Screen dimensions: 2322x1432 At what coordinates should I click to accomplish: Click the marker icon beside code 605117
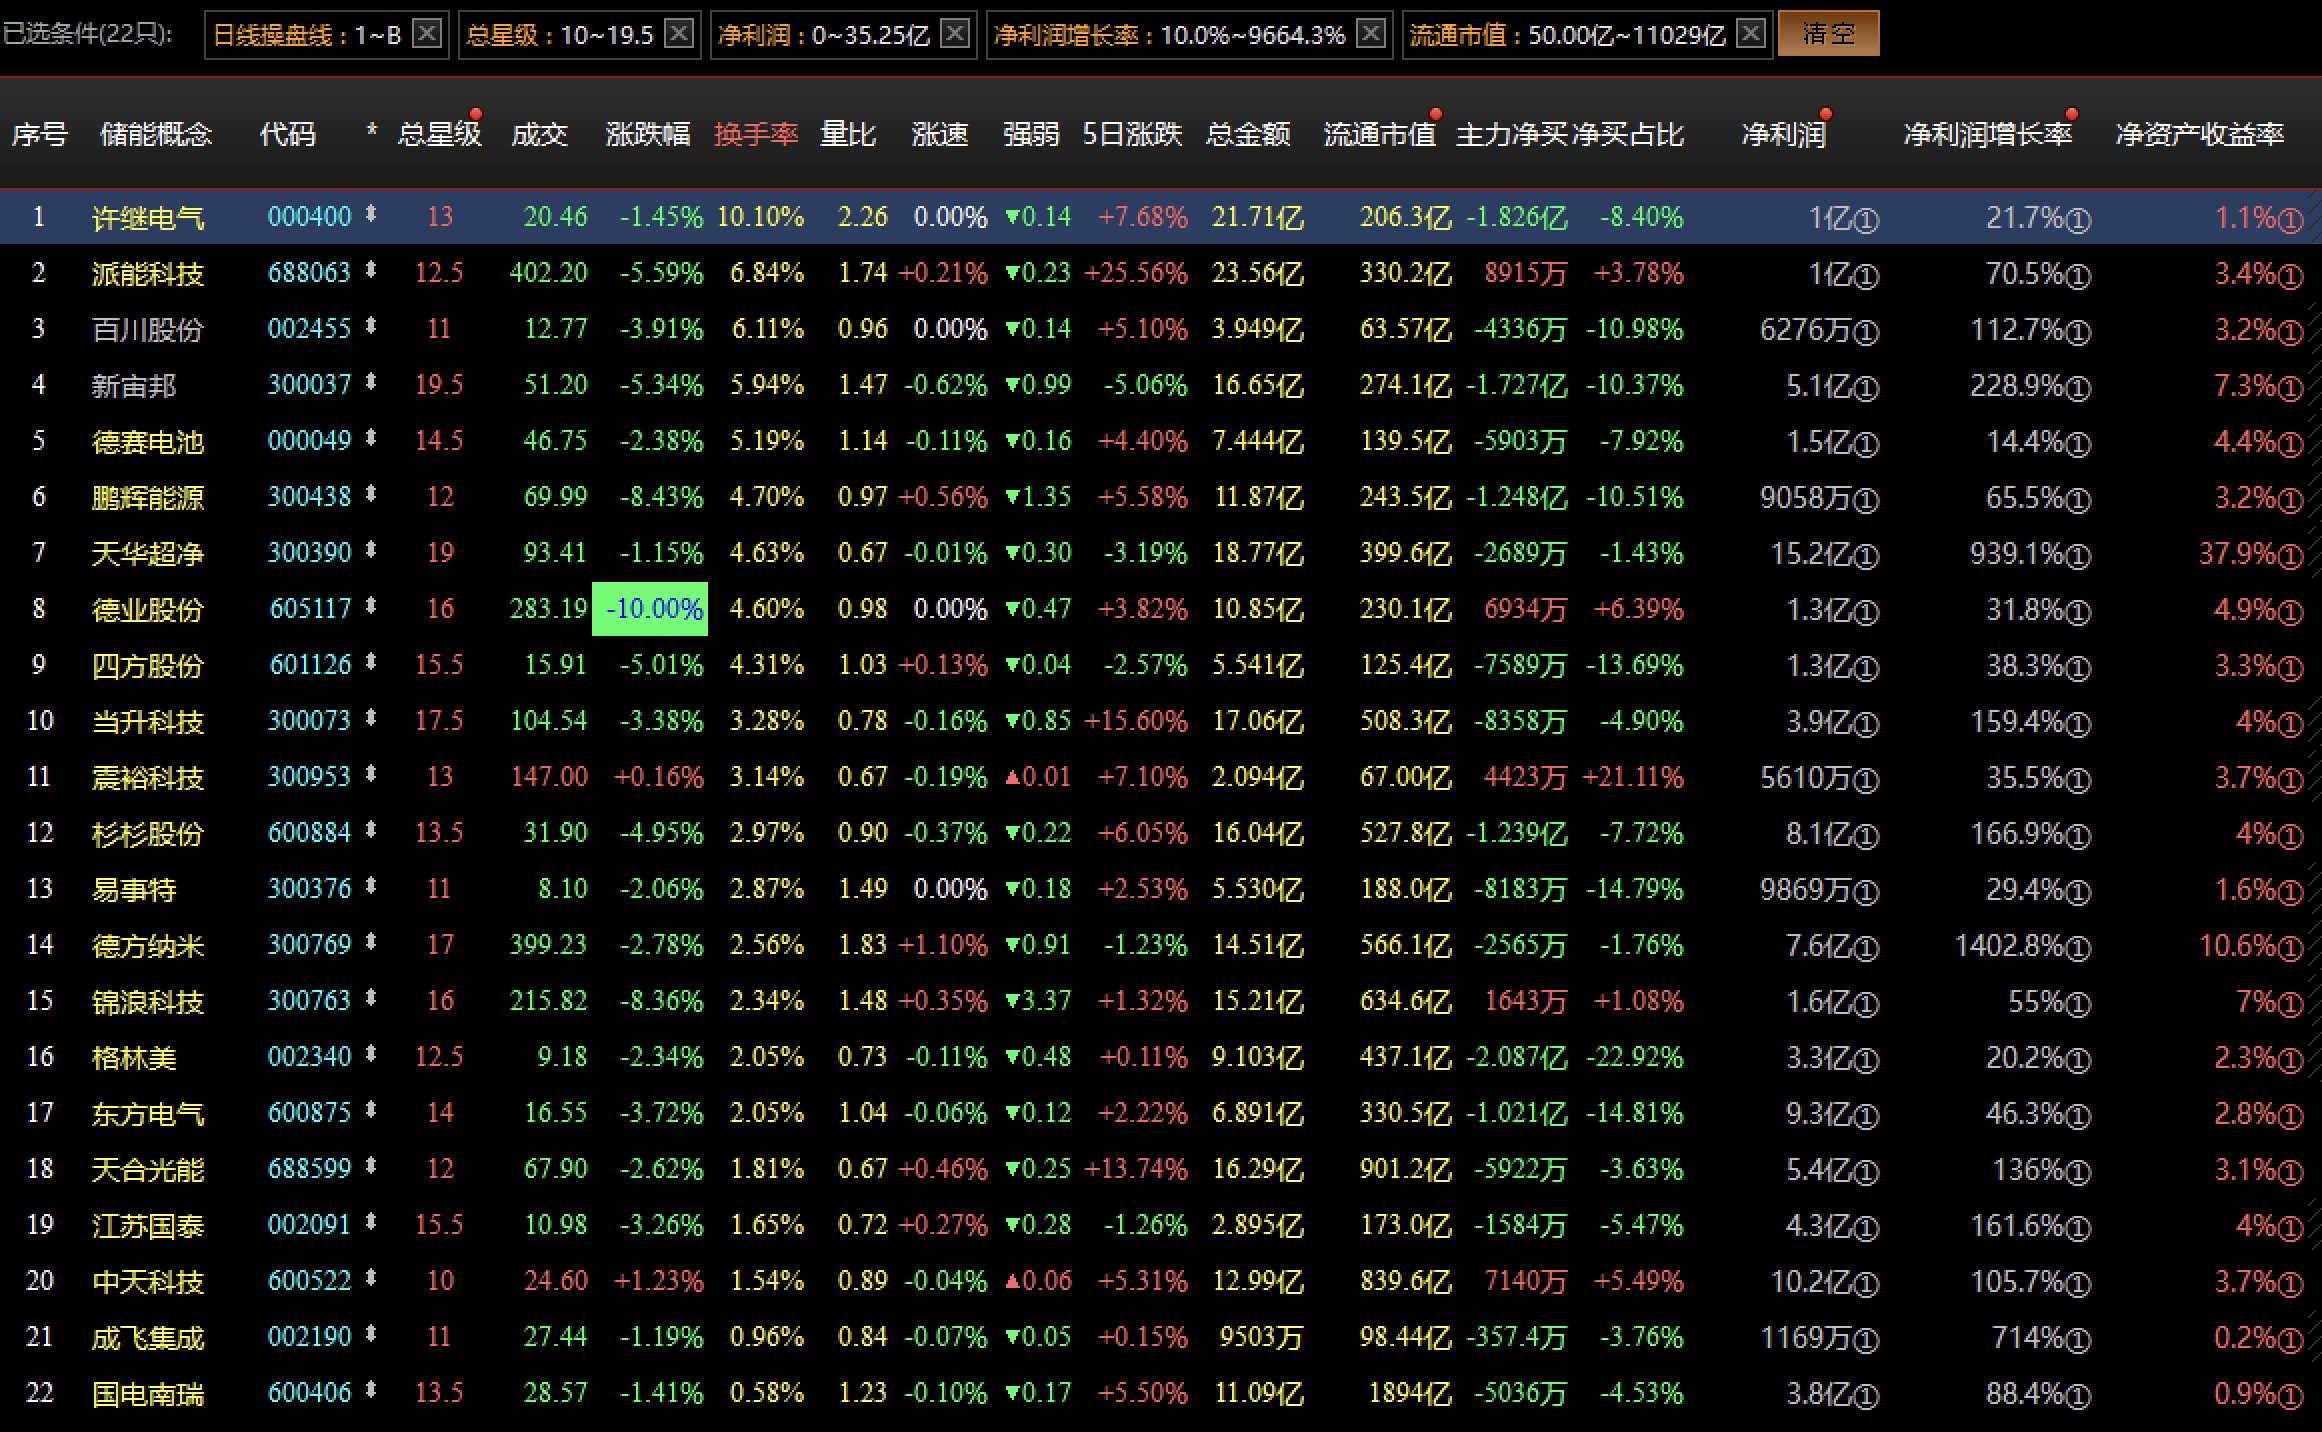click(x=371, y=605)
